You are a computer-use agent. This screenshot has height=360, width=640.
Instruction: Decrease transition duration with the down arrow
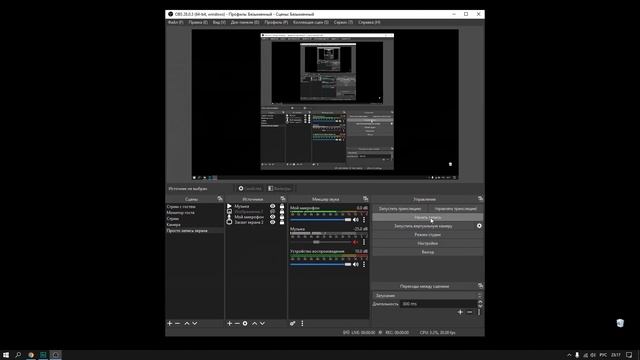tap(480, 305)
